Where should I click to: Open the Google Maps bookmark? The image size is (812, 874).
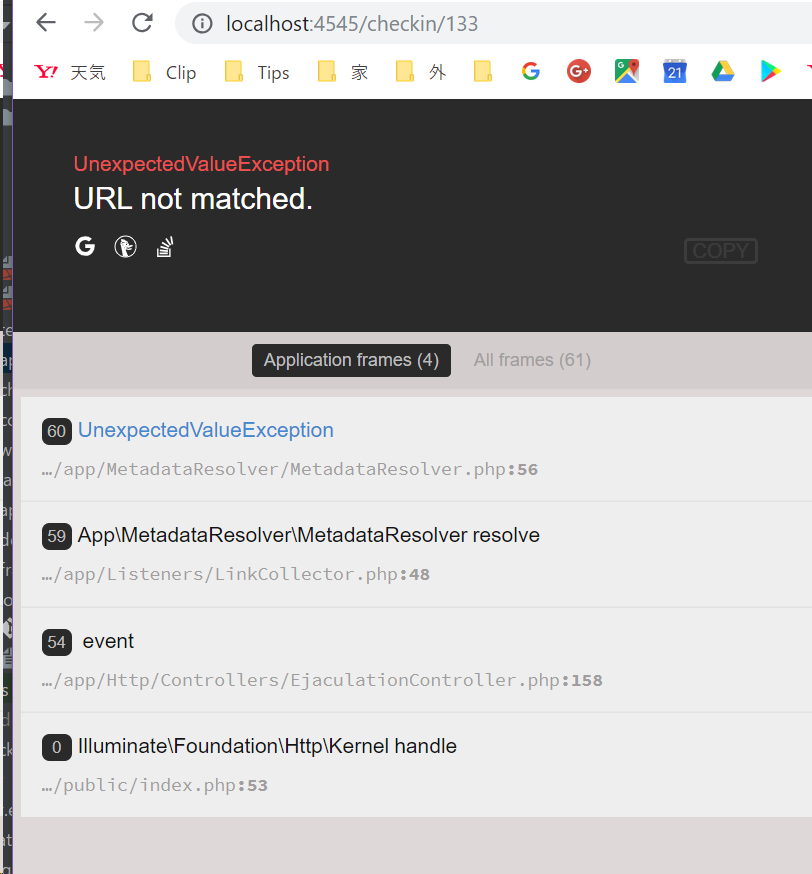tap(627, 71)
